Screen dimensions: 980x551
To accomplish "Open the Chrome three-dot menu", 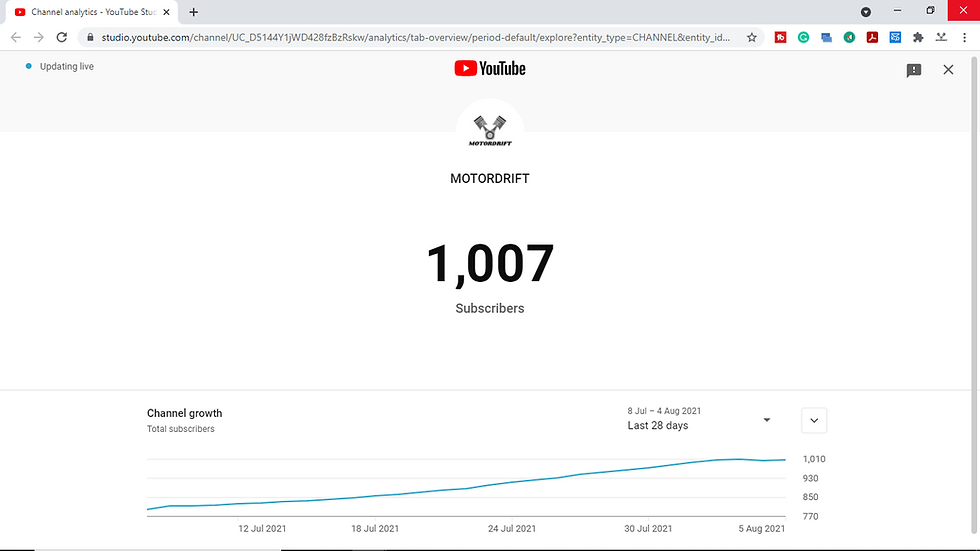I will click(x=964, y=37).
